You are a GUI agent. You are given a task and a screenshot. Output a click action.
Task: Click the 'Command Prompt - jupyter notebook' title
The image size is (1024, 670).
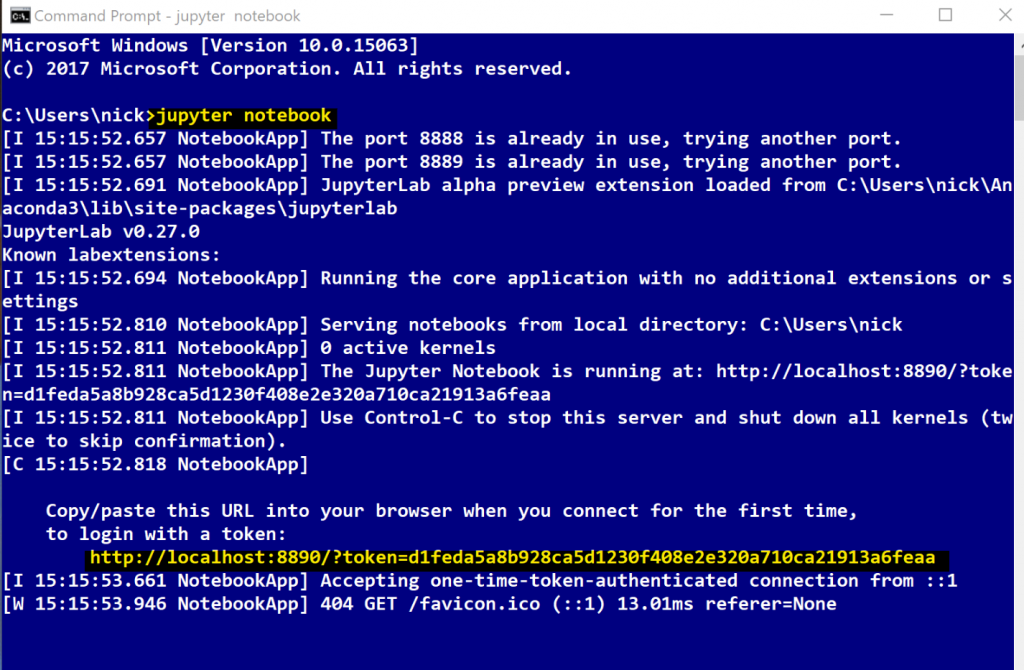pos(167,16)
